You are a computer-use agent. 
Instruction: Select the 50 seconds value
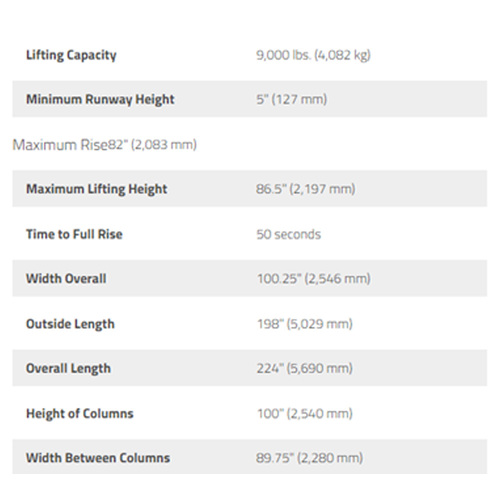pos(289,234)
